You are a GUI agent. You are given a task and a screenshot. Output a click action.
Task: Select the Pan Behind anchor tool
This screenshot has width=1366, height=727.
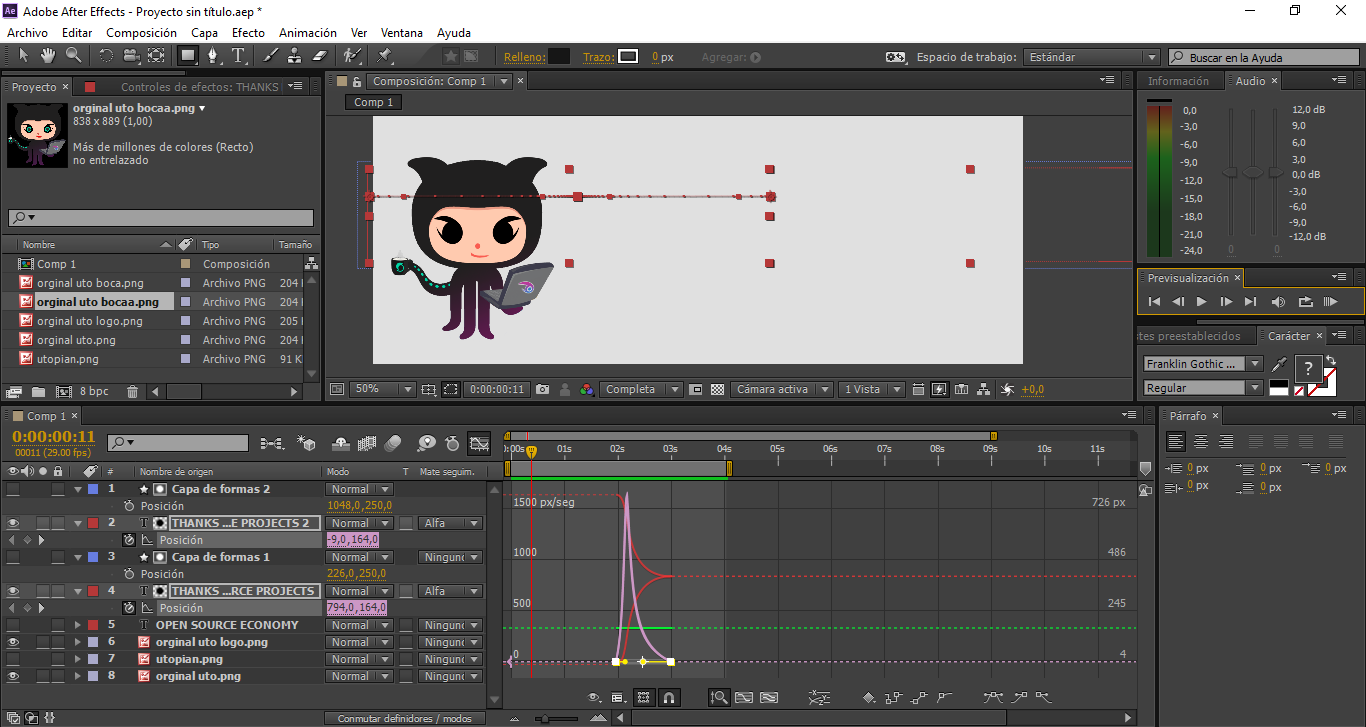tap(157, 56)
